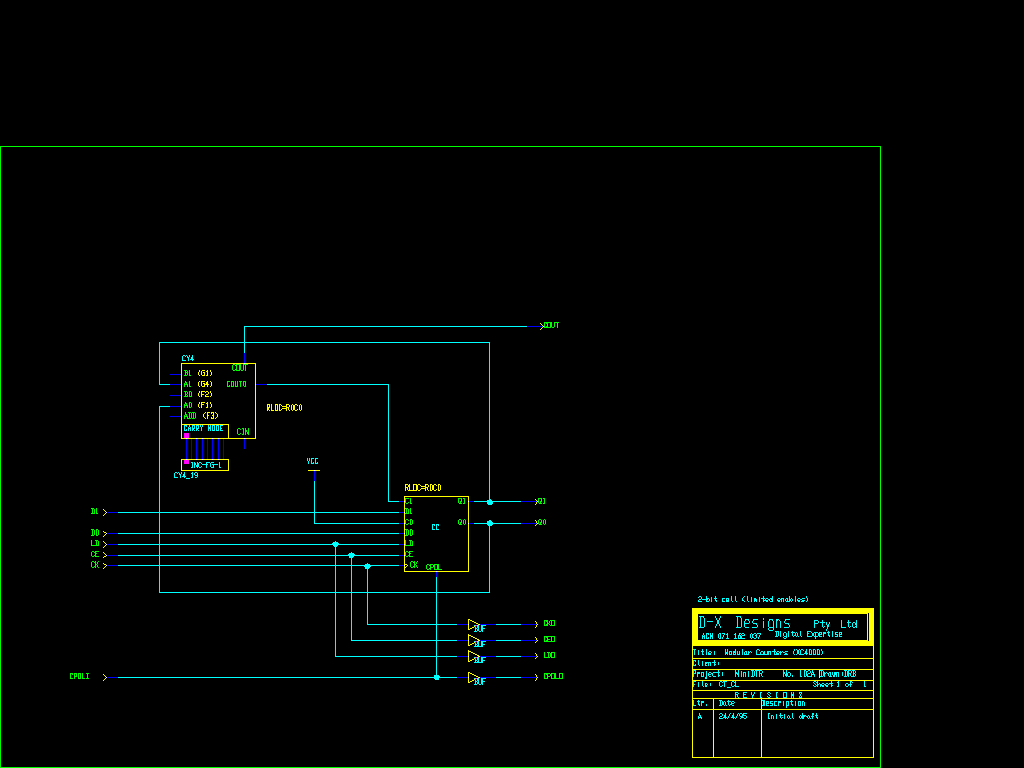This screenshot has width=1024, height=768.
Task: Select the Q0 output port label
Action: pos(541,523)
